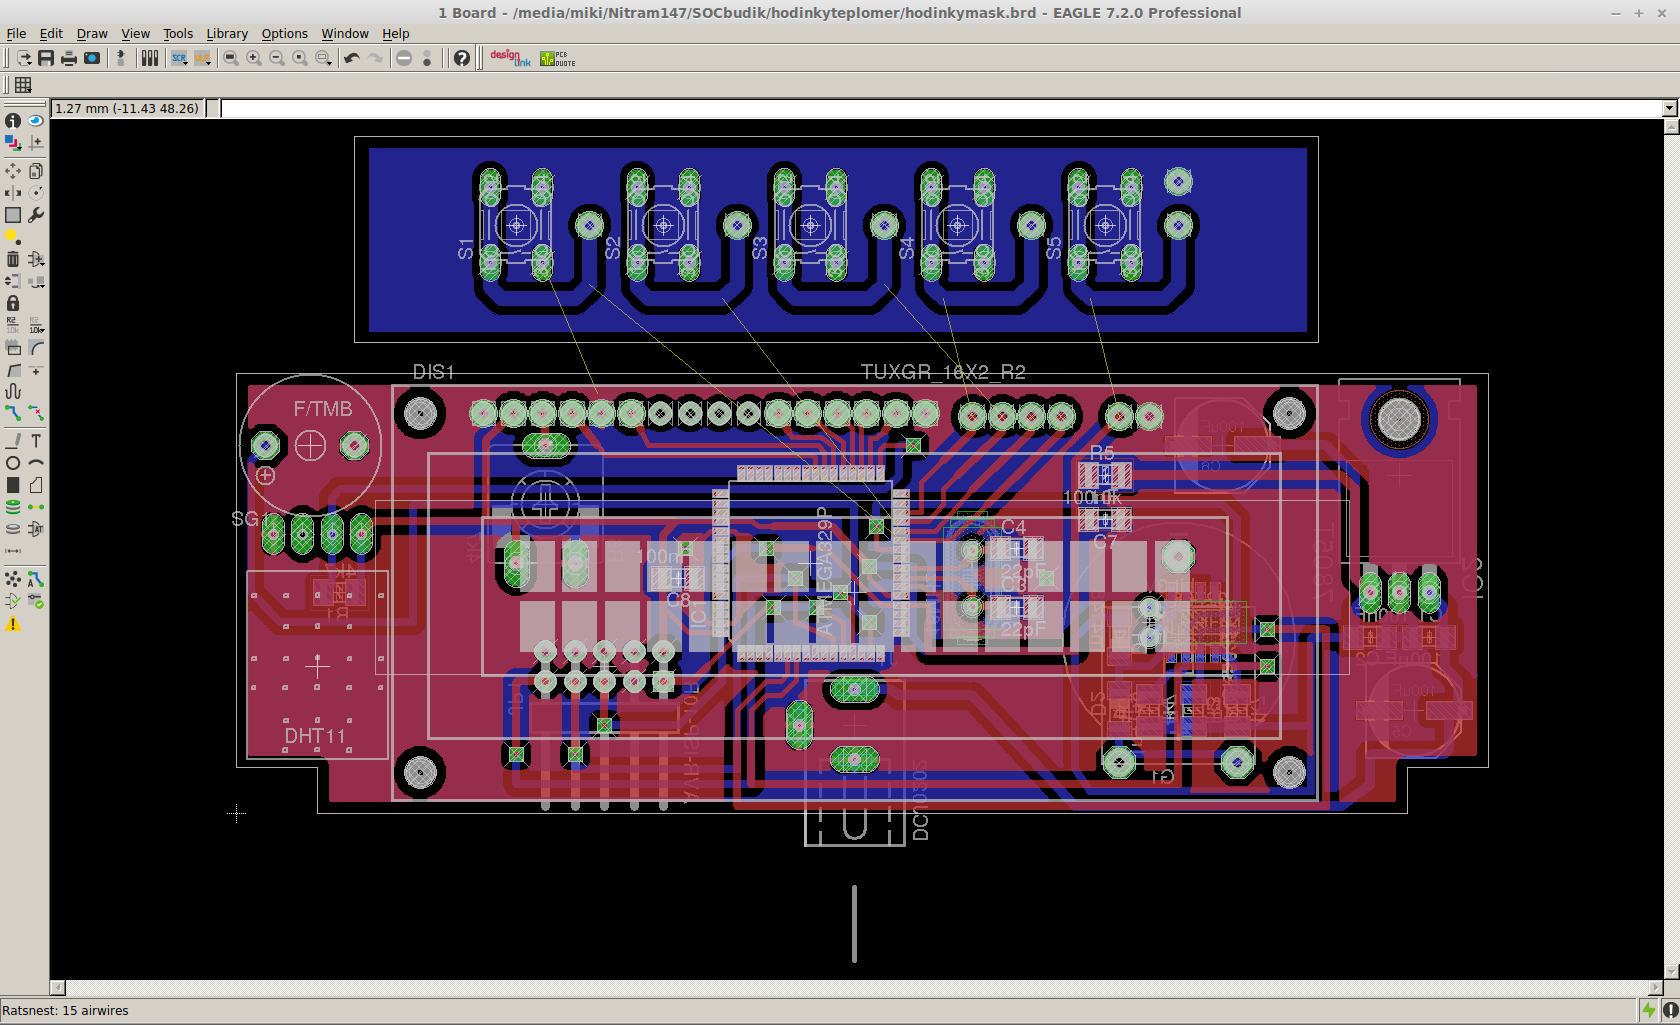1680x1025 pixels.
Task: Open the Errors warning triangle
Action: click(13, 624)
